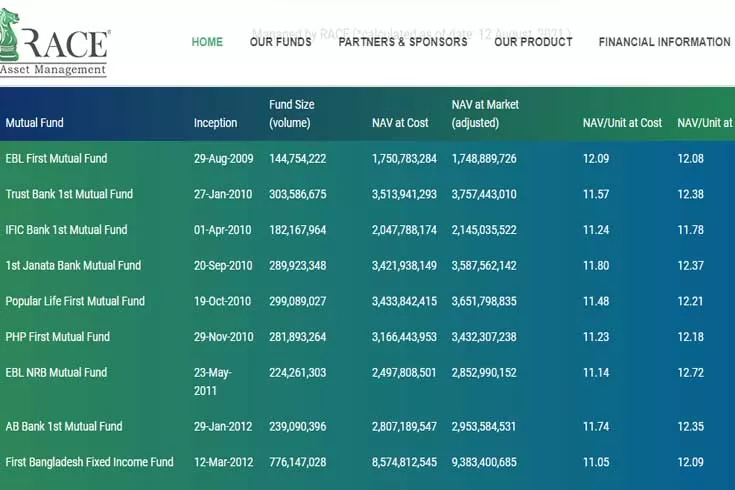This screenshot has height=490, width=735.
Task: Click NAV/Unit at Cost value 11.57
Action: click(596, 194)
